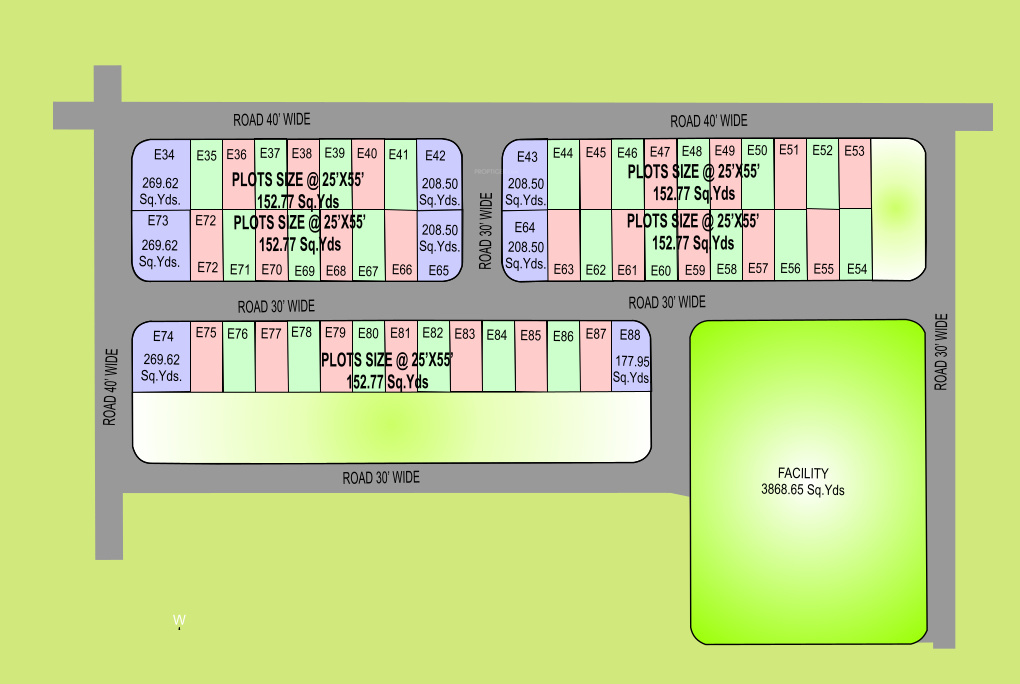
Task: Click the purple plot E74
Action: (x=161, y=356)
